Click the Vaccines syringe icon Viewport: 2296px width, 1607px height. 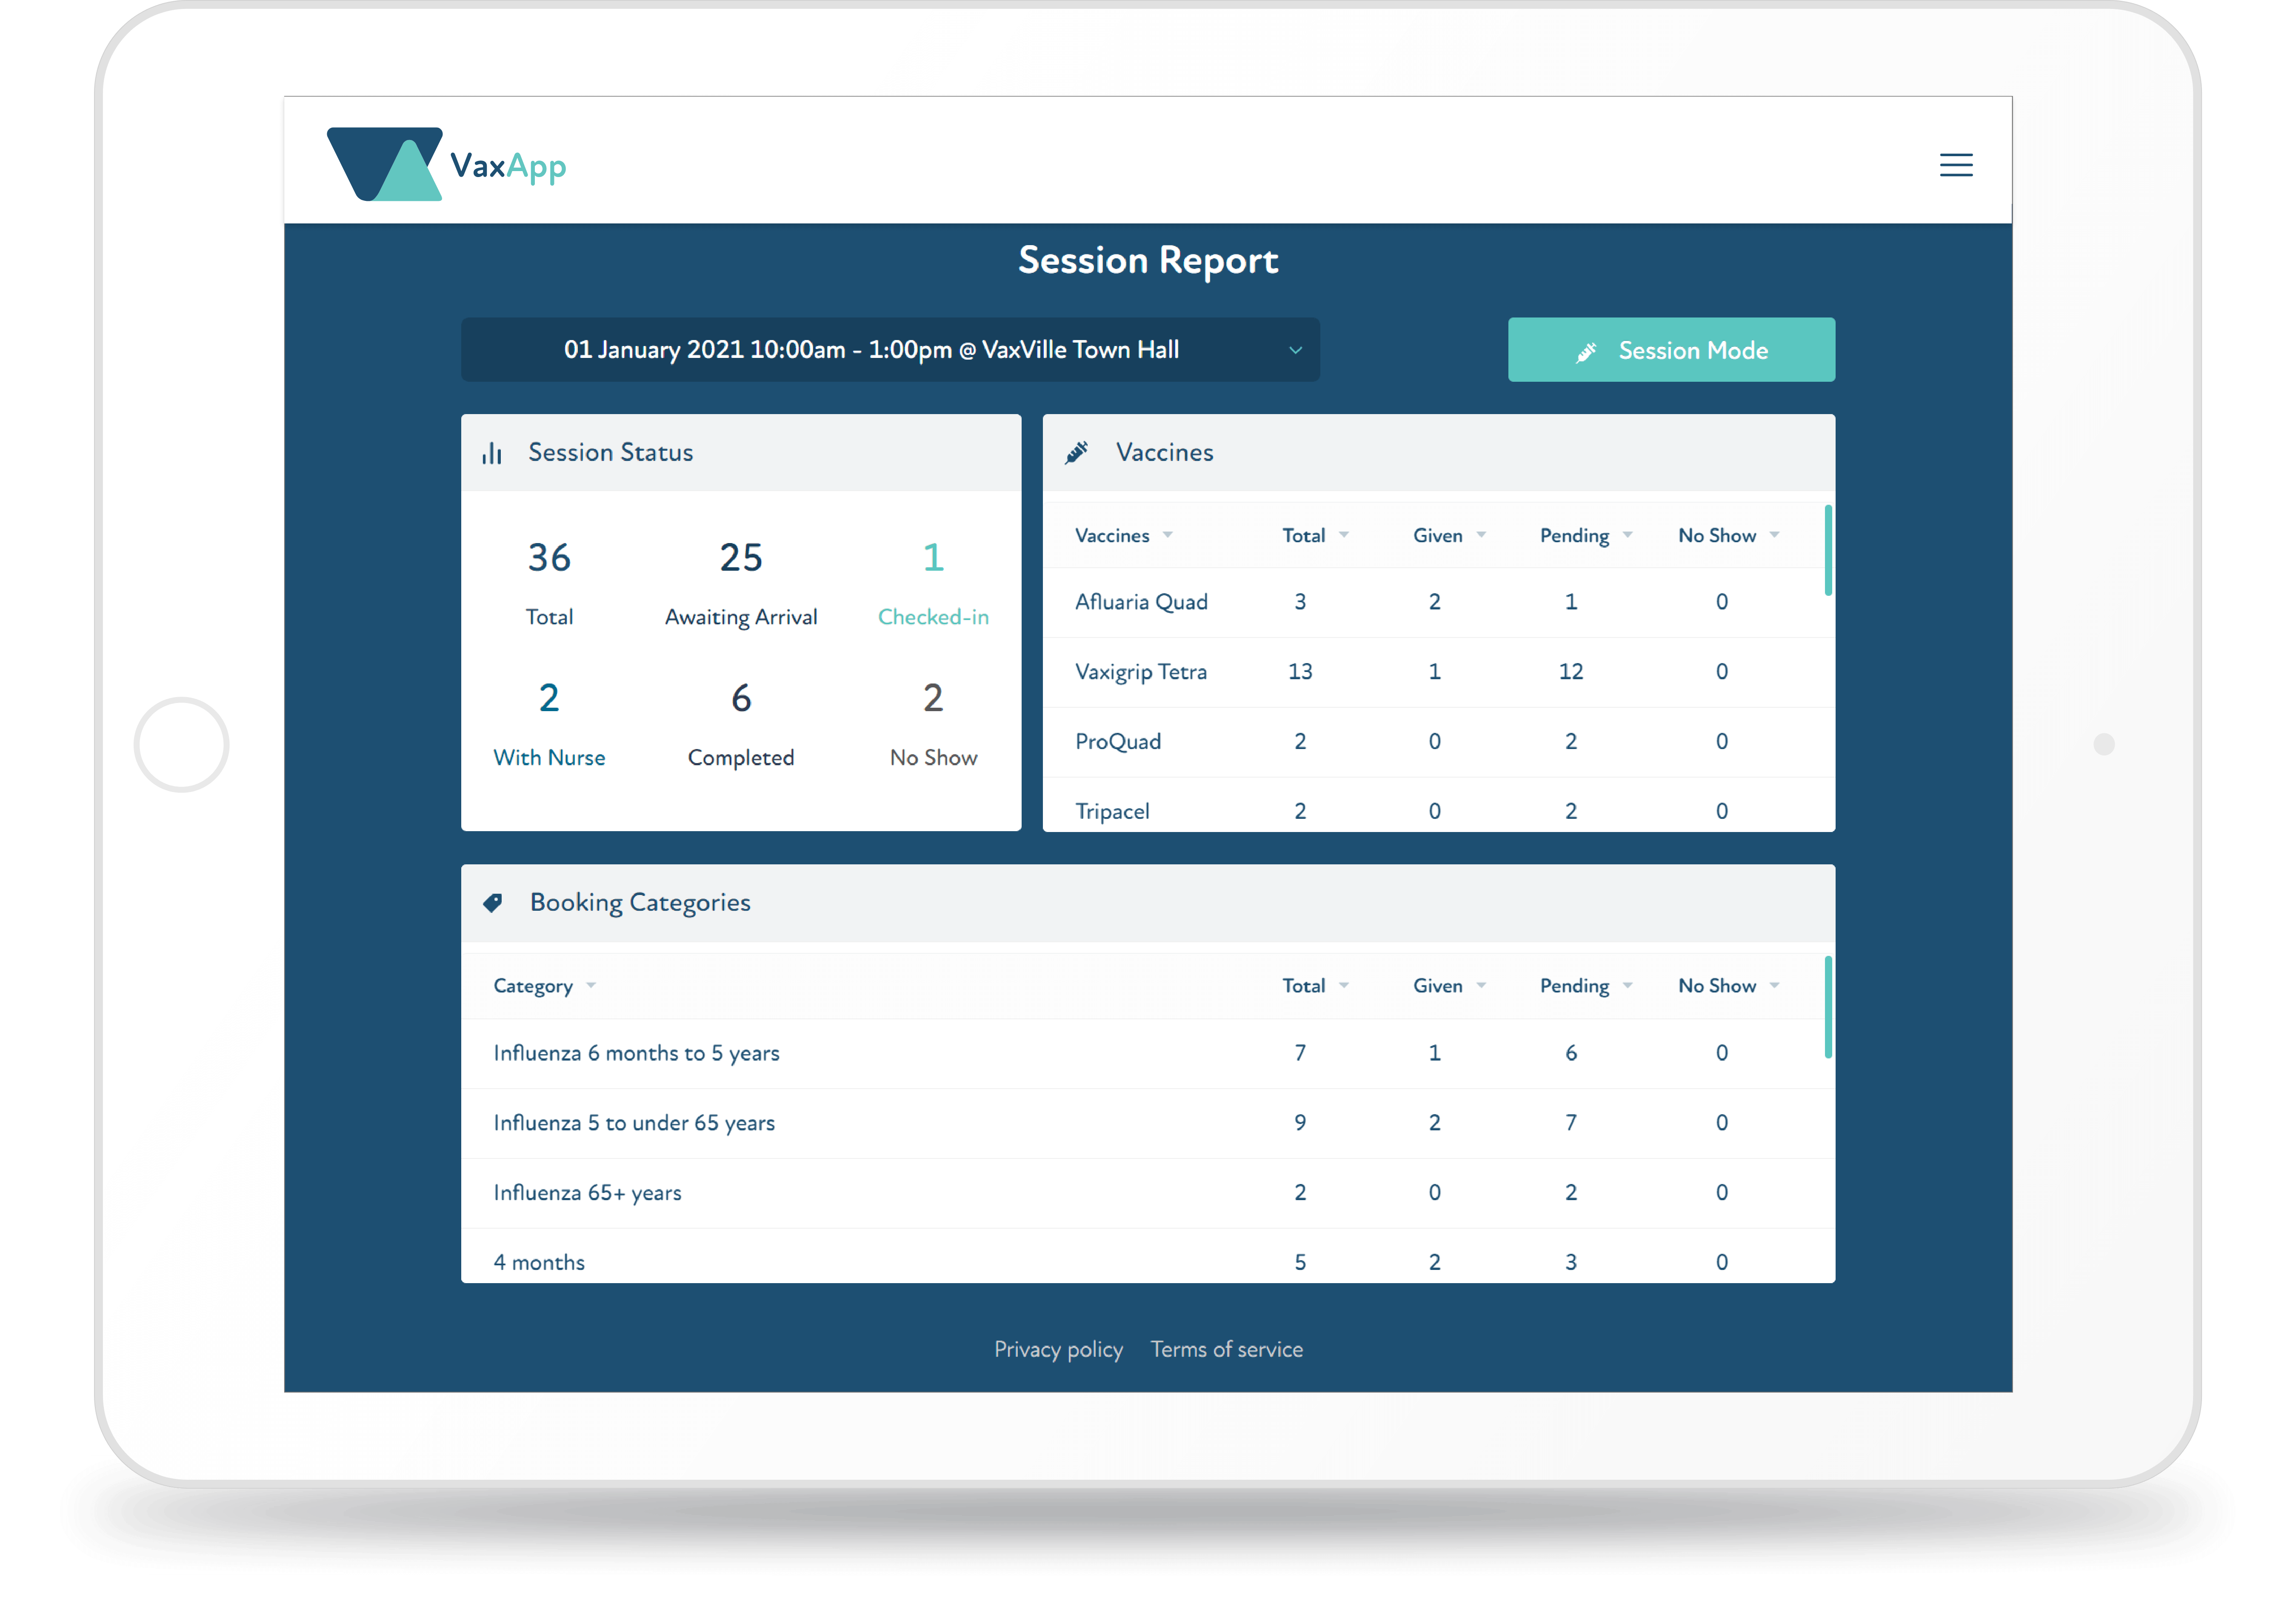pos(1076,453)
